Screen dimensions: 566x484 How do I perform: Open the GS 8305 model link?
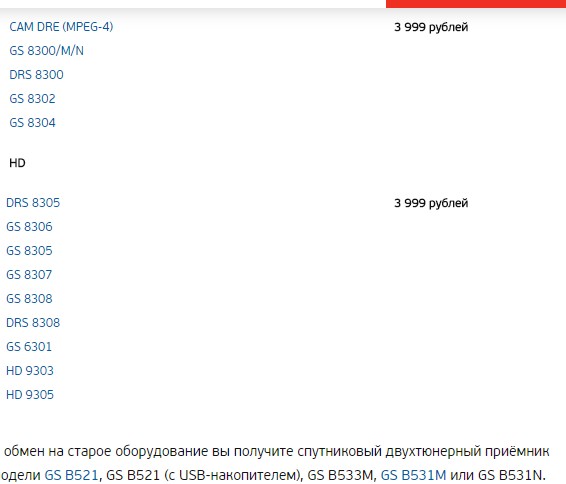[x=29, y=250]
